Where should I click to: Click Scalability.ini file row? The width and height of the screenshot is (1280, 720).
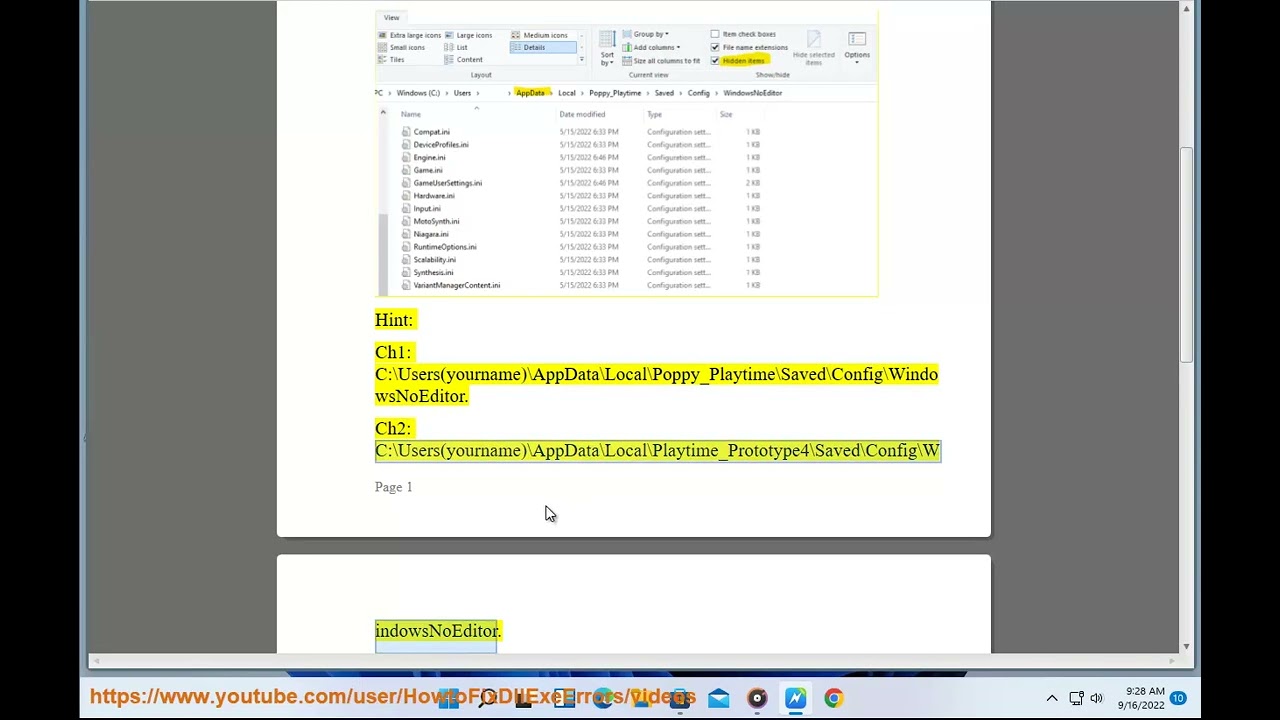click(581, 260)
